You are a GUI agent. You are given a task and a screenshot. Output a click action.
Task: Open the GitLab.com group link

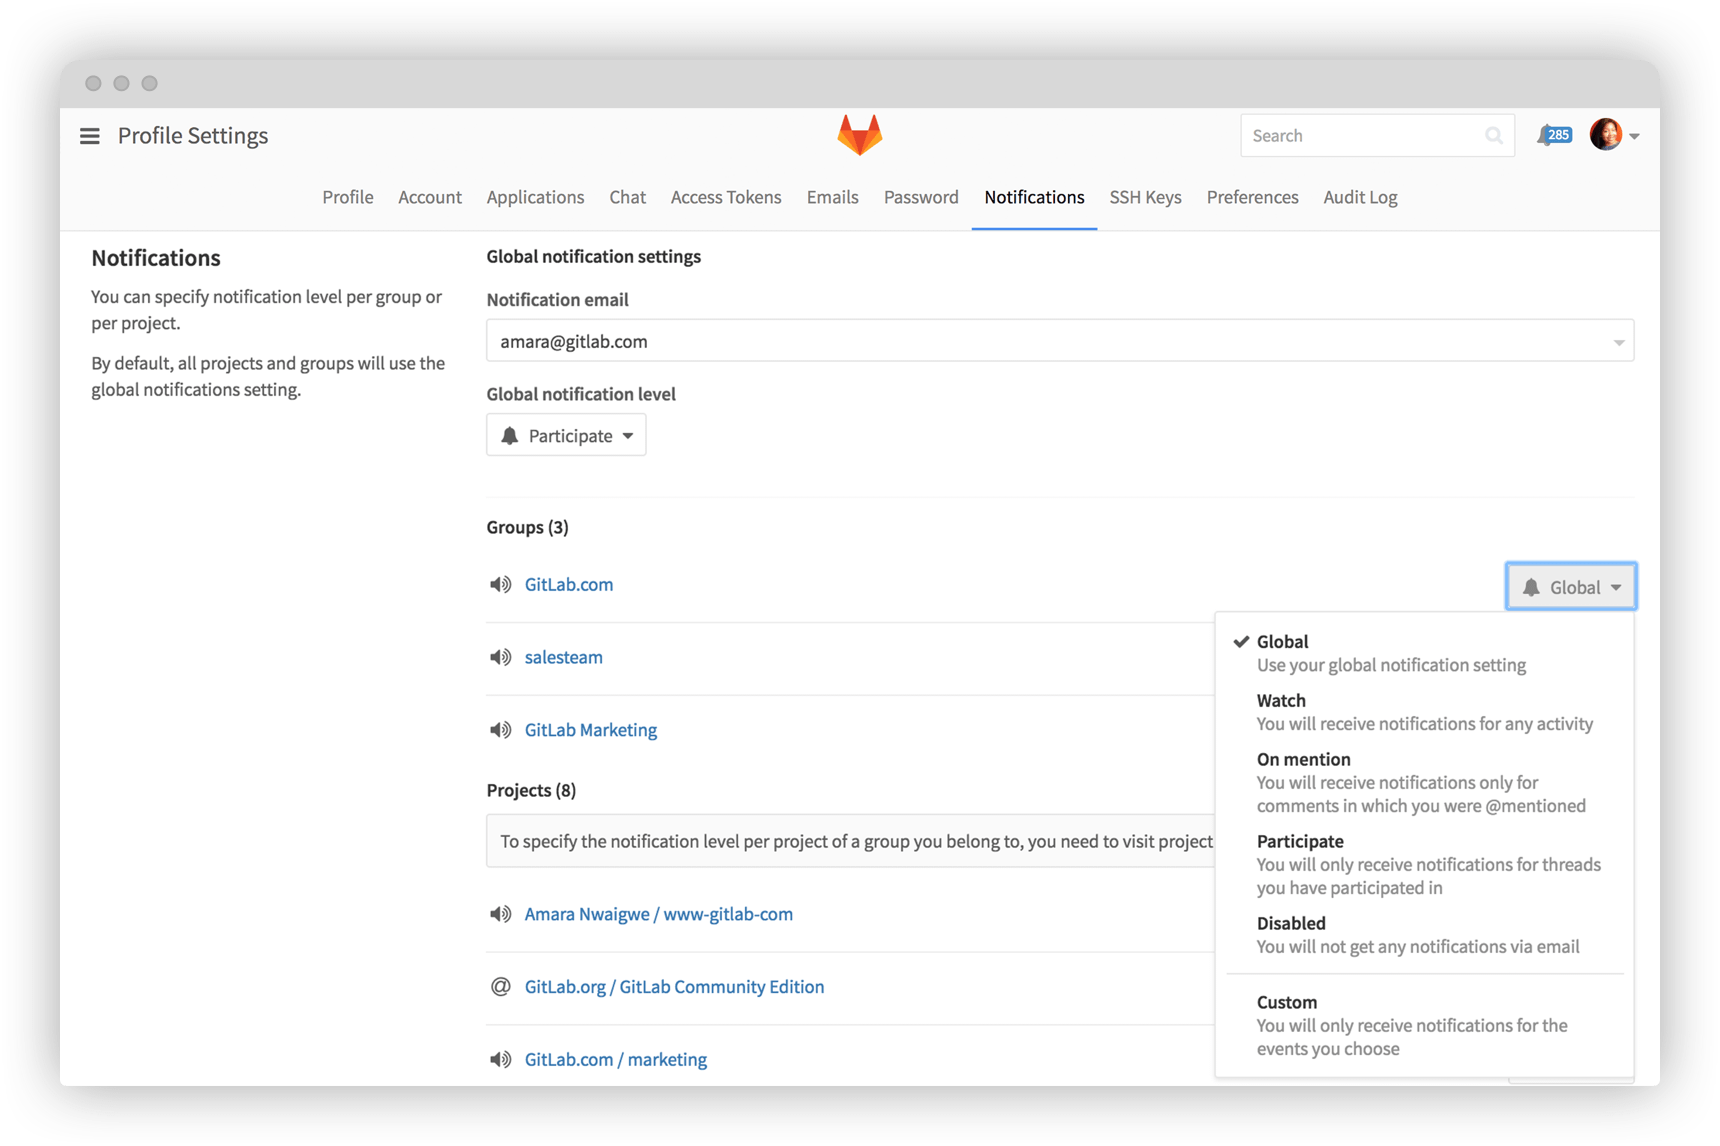tap(569, 585)
